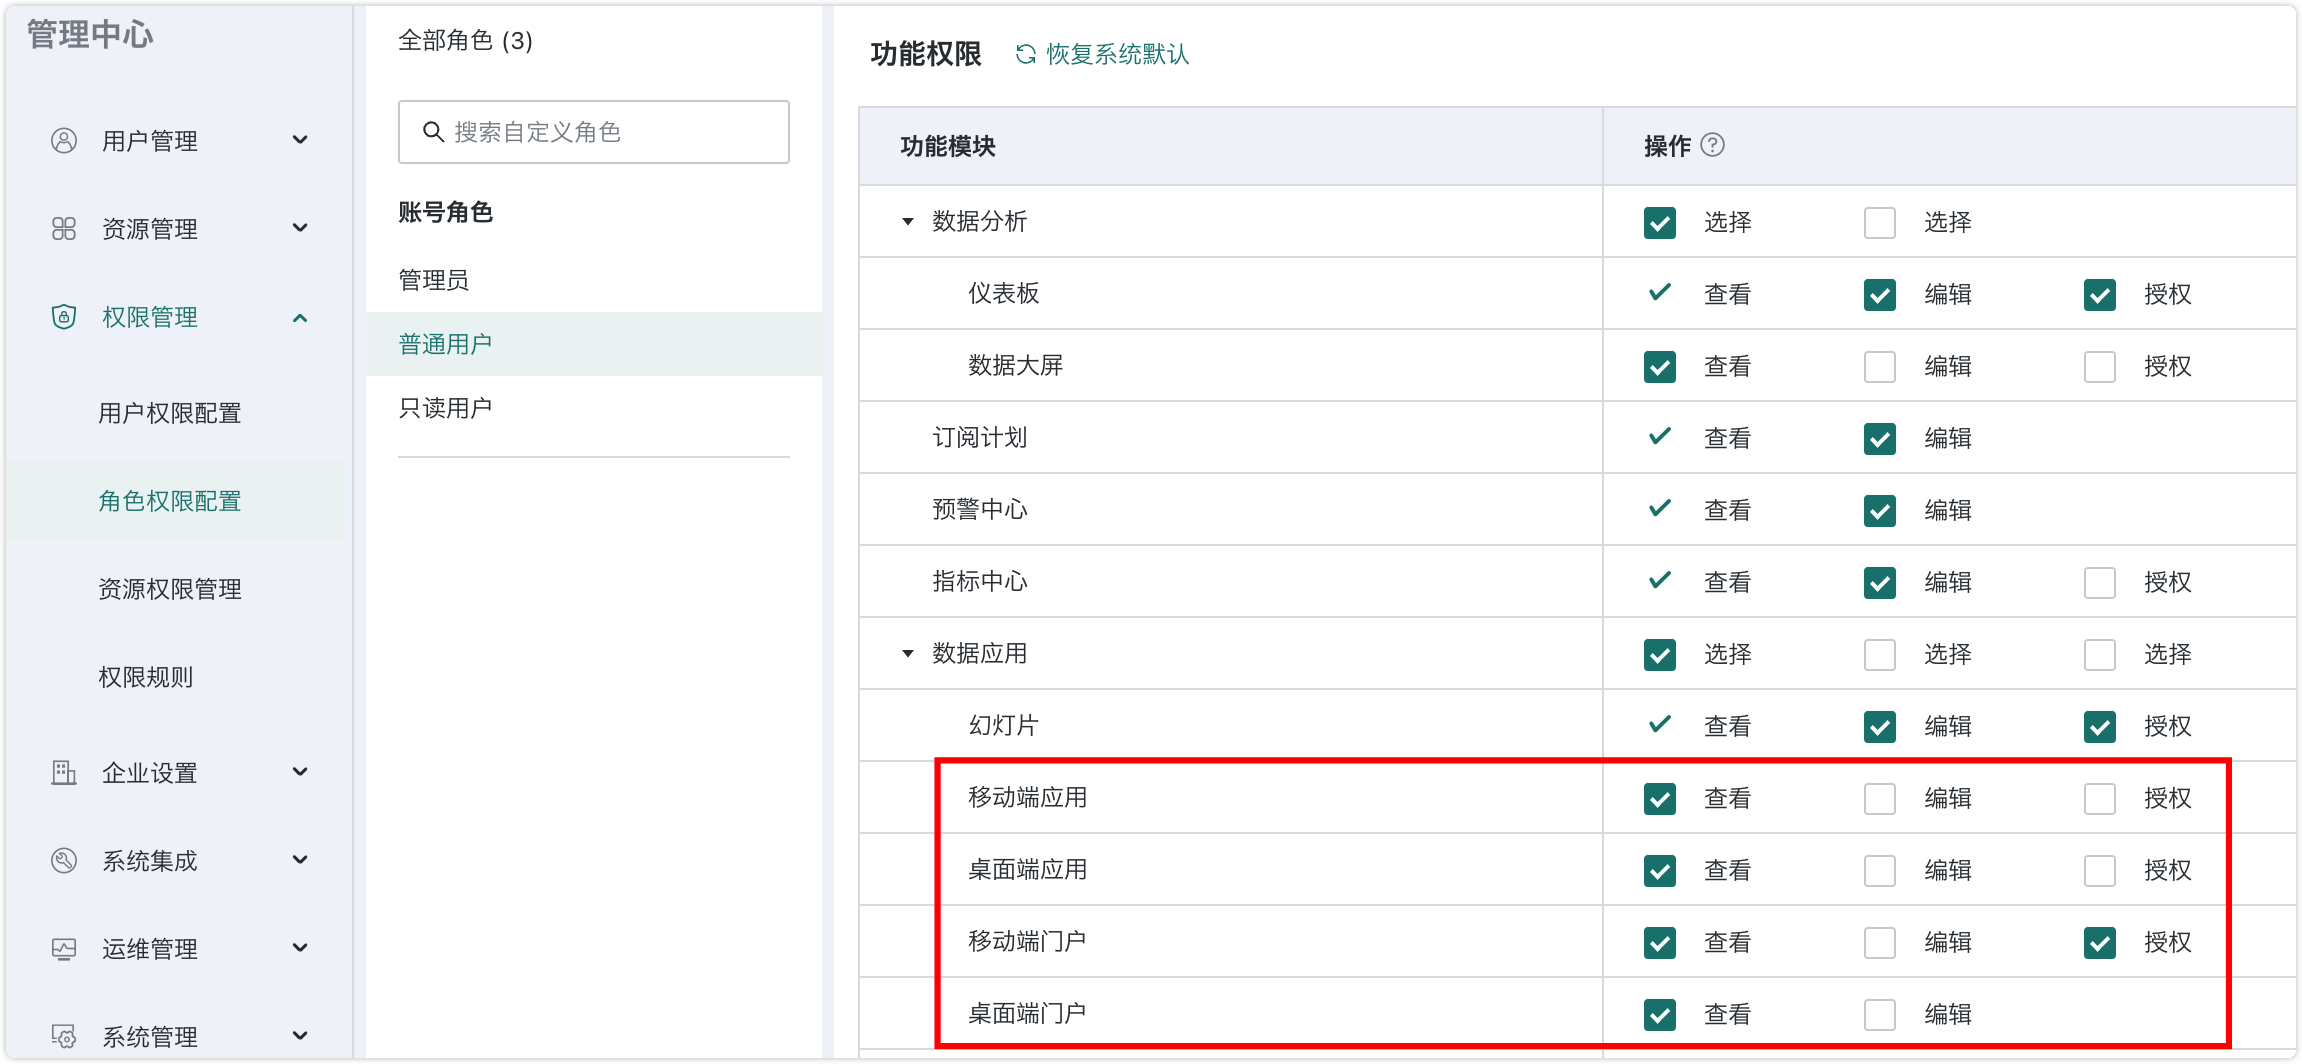Enable 编辑 permission for 数据大屏
The height and width of the screenshot is (1064, 2302).
(x=1880, y=366)
